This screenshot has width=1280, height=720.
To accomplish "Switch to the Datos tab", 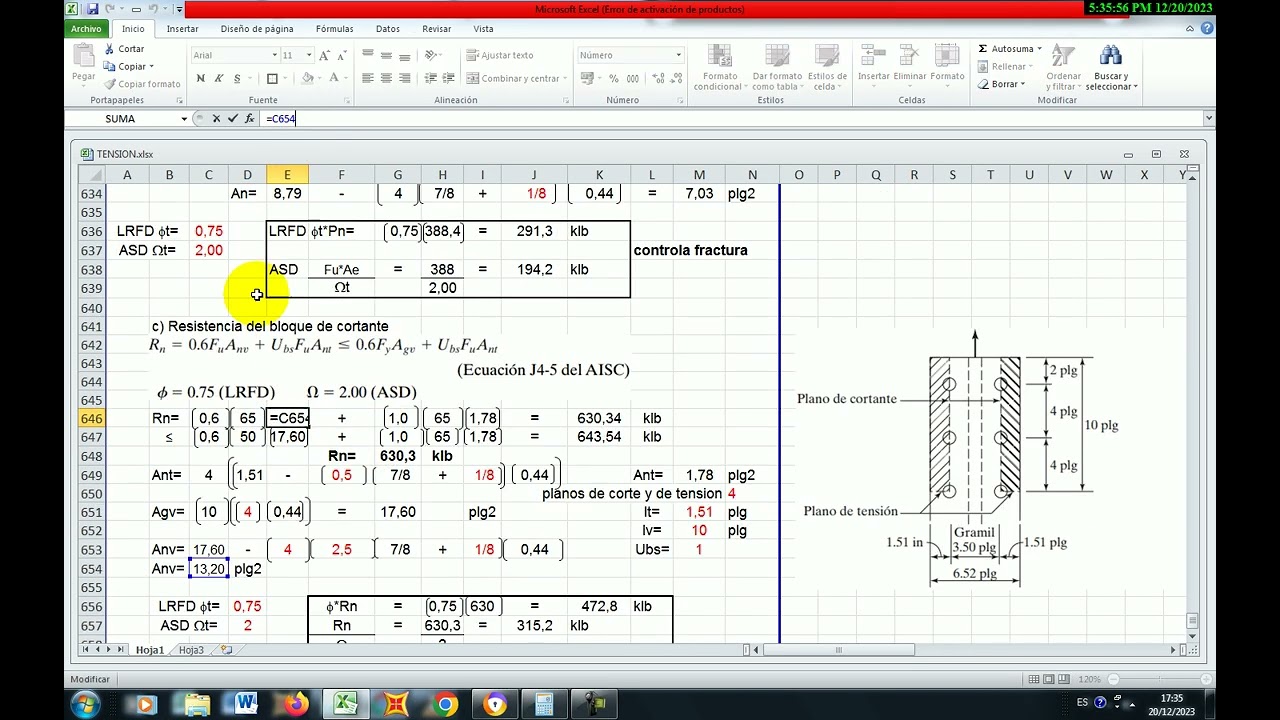I will coord(387,29).
